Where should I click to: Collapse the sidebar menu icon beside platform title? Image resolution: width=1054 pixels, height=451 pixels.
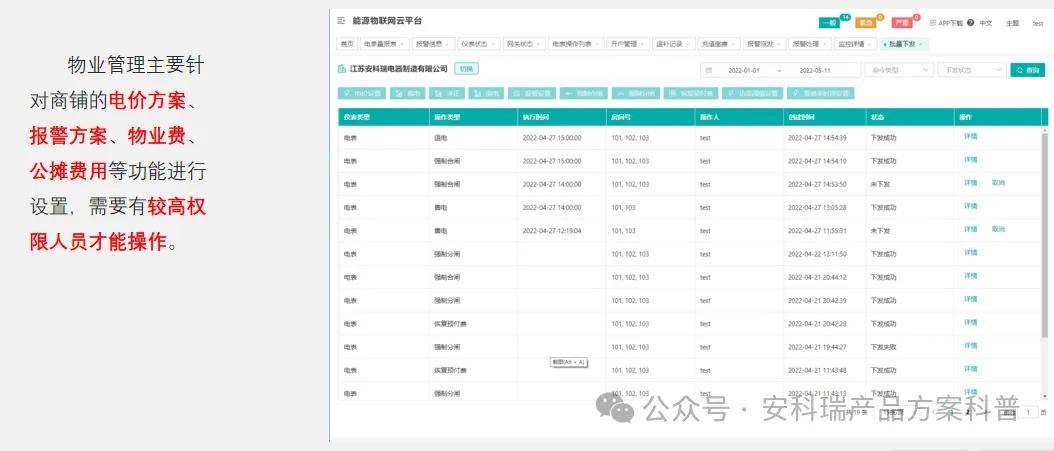tap(341, 22)
